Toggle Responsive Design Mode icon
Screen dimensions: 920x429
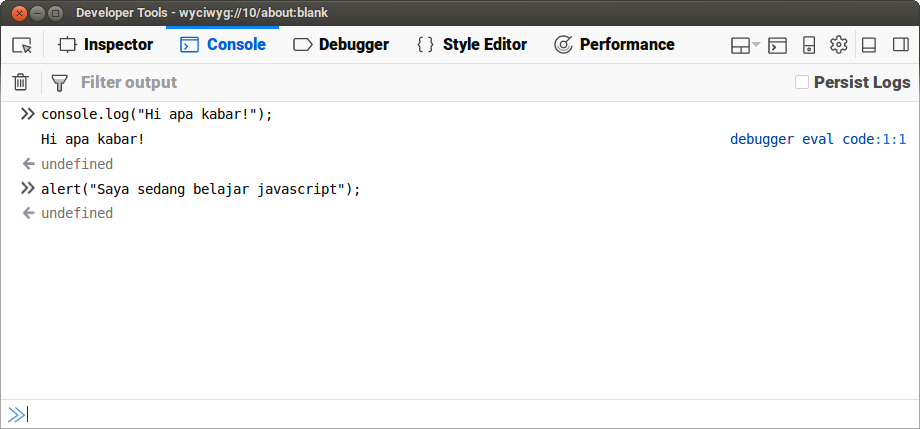click(809, 45)
